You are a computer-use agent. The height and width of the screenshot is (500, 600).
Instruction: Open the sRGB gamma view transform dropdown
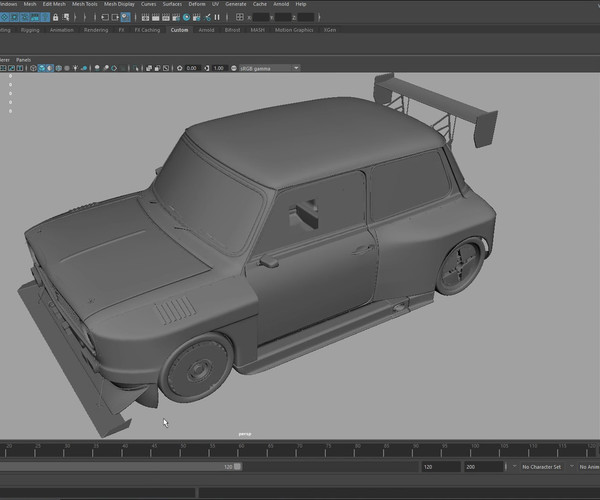click(x=269, y=68)
